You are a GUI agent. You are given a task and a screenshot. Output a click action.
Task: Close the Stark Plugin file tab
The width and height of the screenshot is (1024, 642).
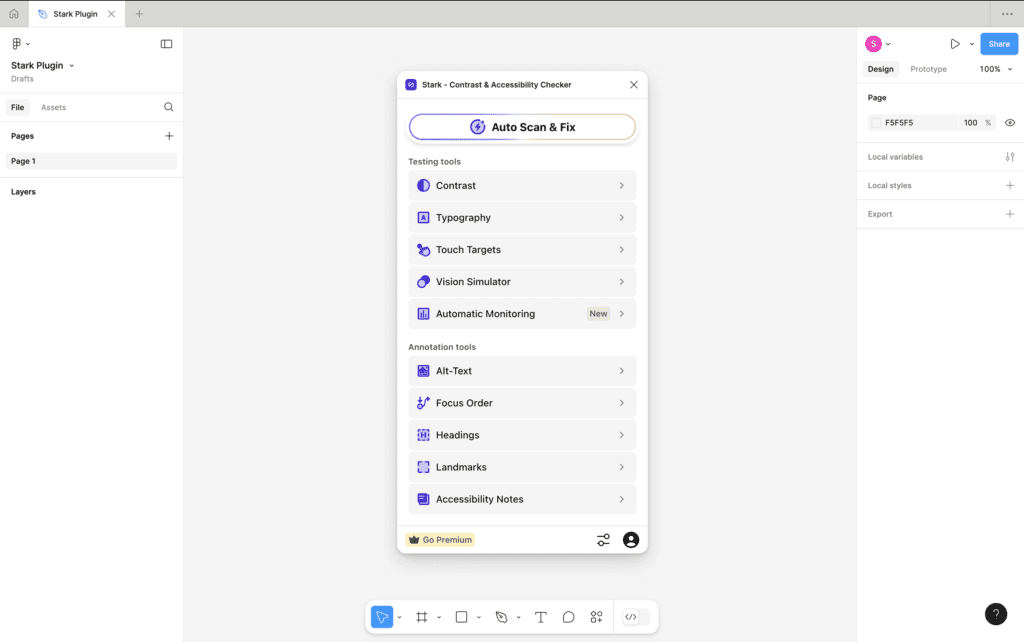pos(112,14)
